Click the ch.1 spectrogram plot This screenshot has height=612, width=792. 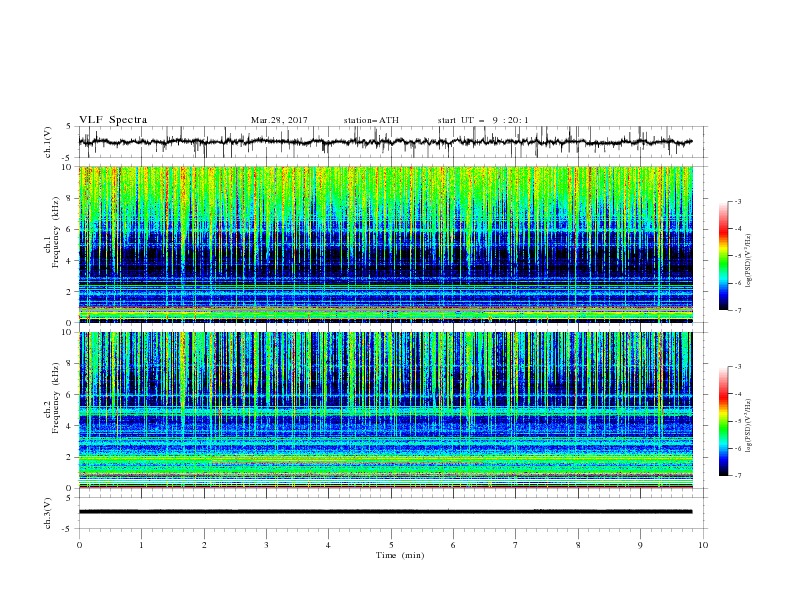[386, 244]
